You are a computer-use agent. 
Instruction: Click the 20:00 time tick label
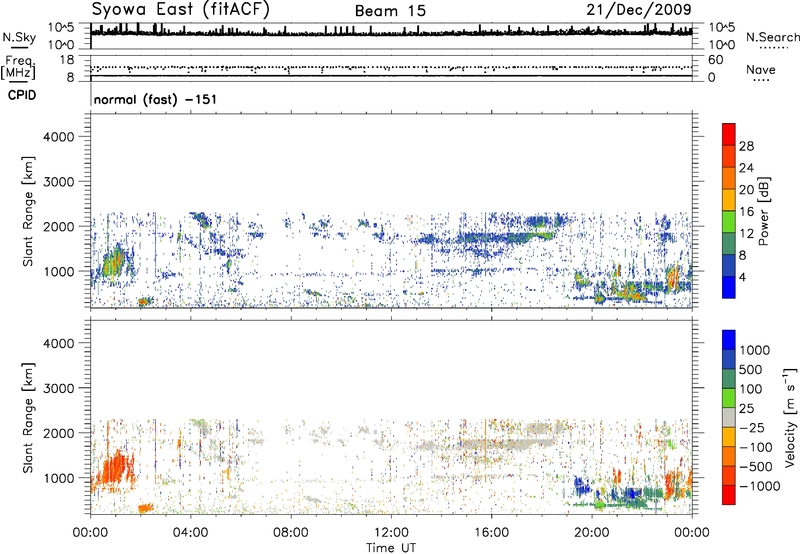[x=591, y=533]
